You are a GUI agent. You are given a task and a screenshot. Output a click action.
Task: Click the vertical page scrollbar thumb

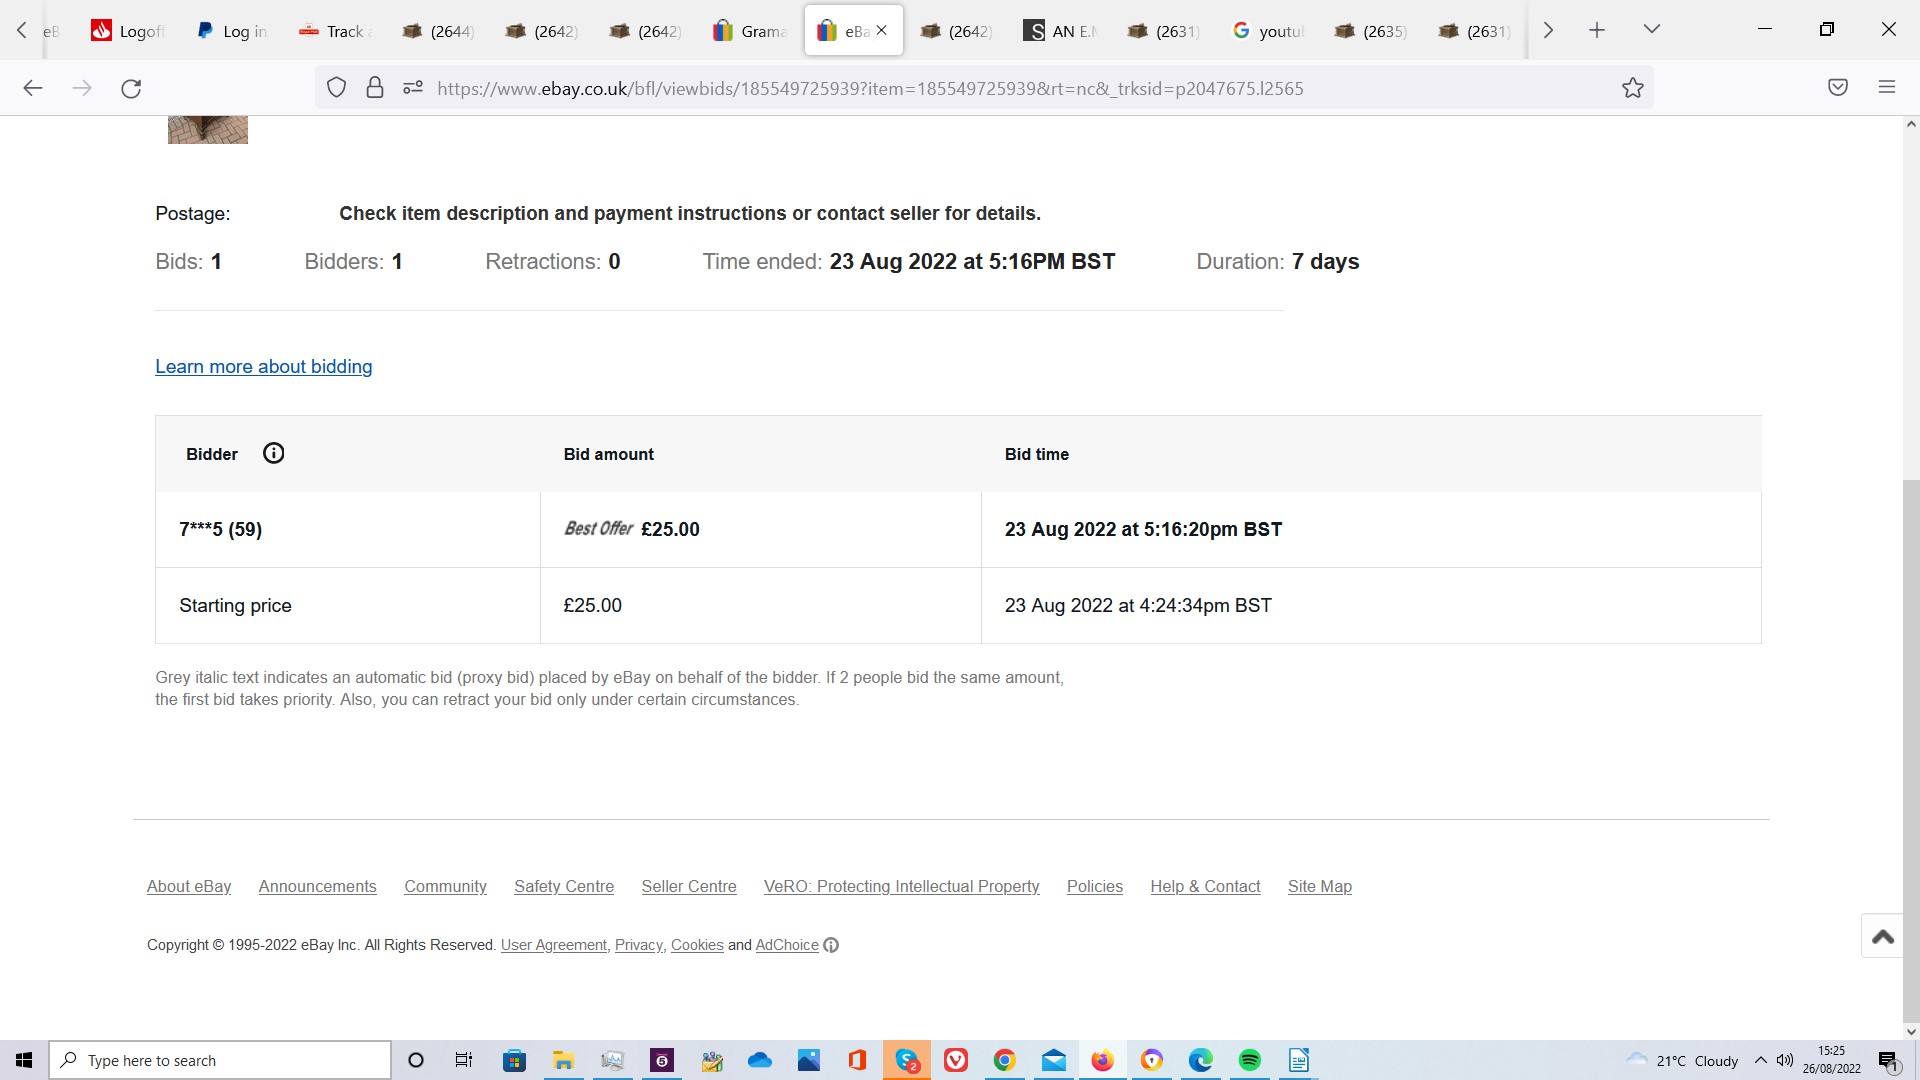(1910, 750)
